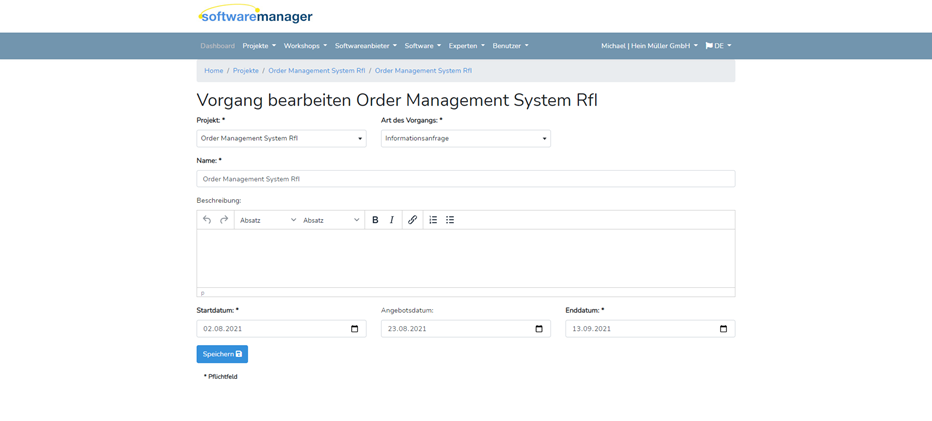Open the Workshops menu
Viewport: 932px width, 421px height.
306,46
